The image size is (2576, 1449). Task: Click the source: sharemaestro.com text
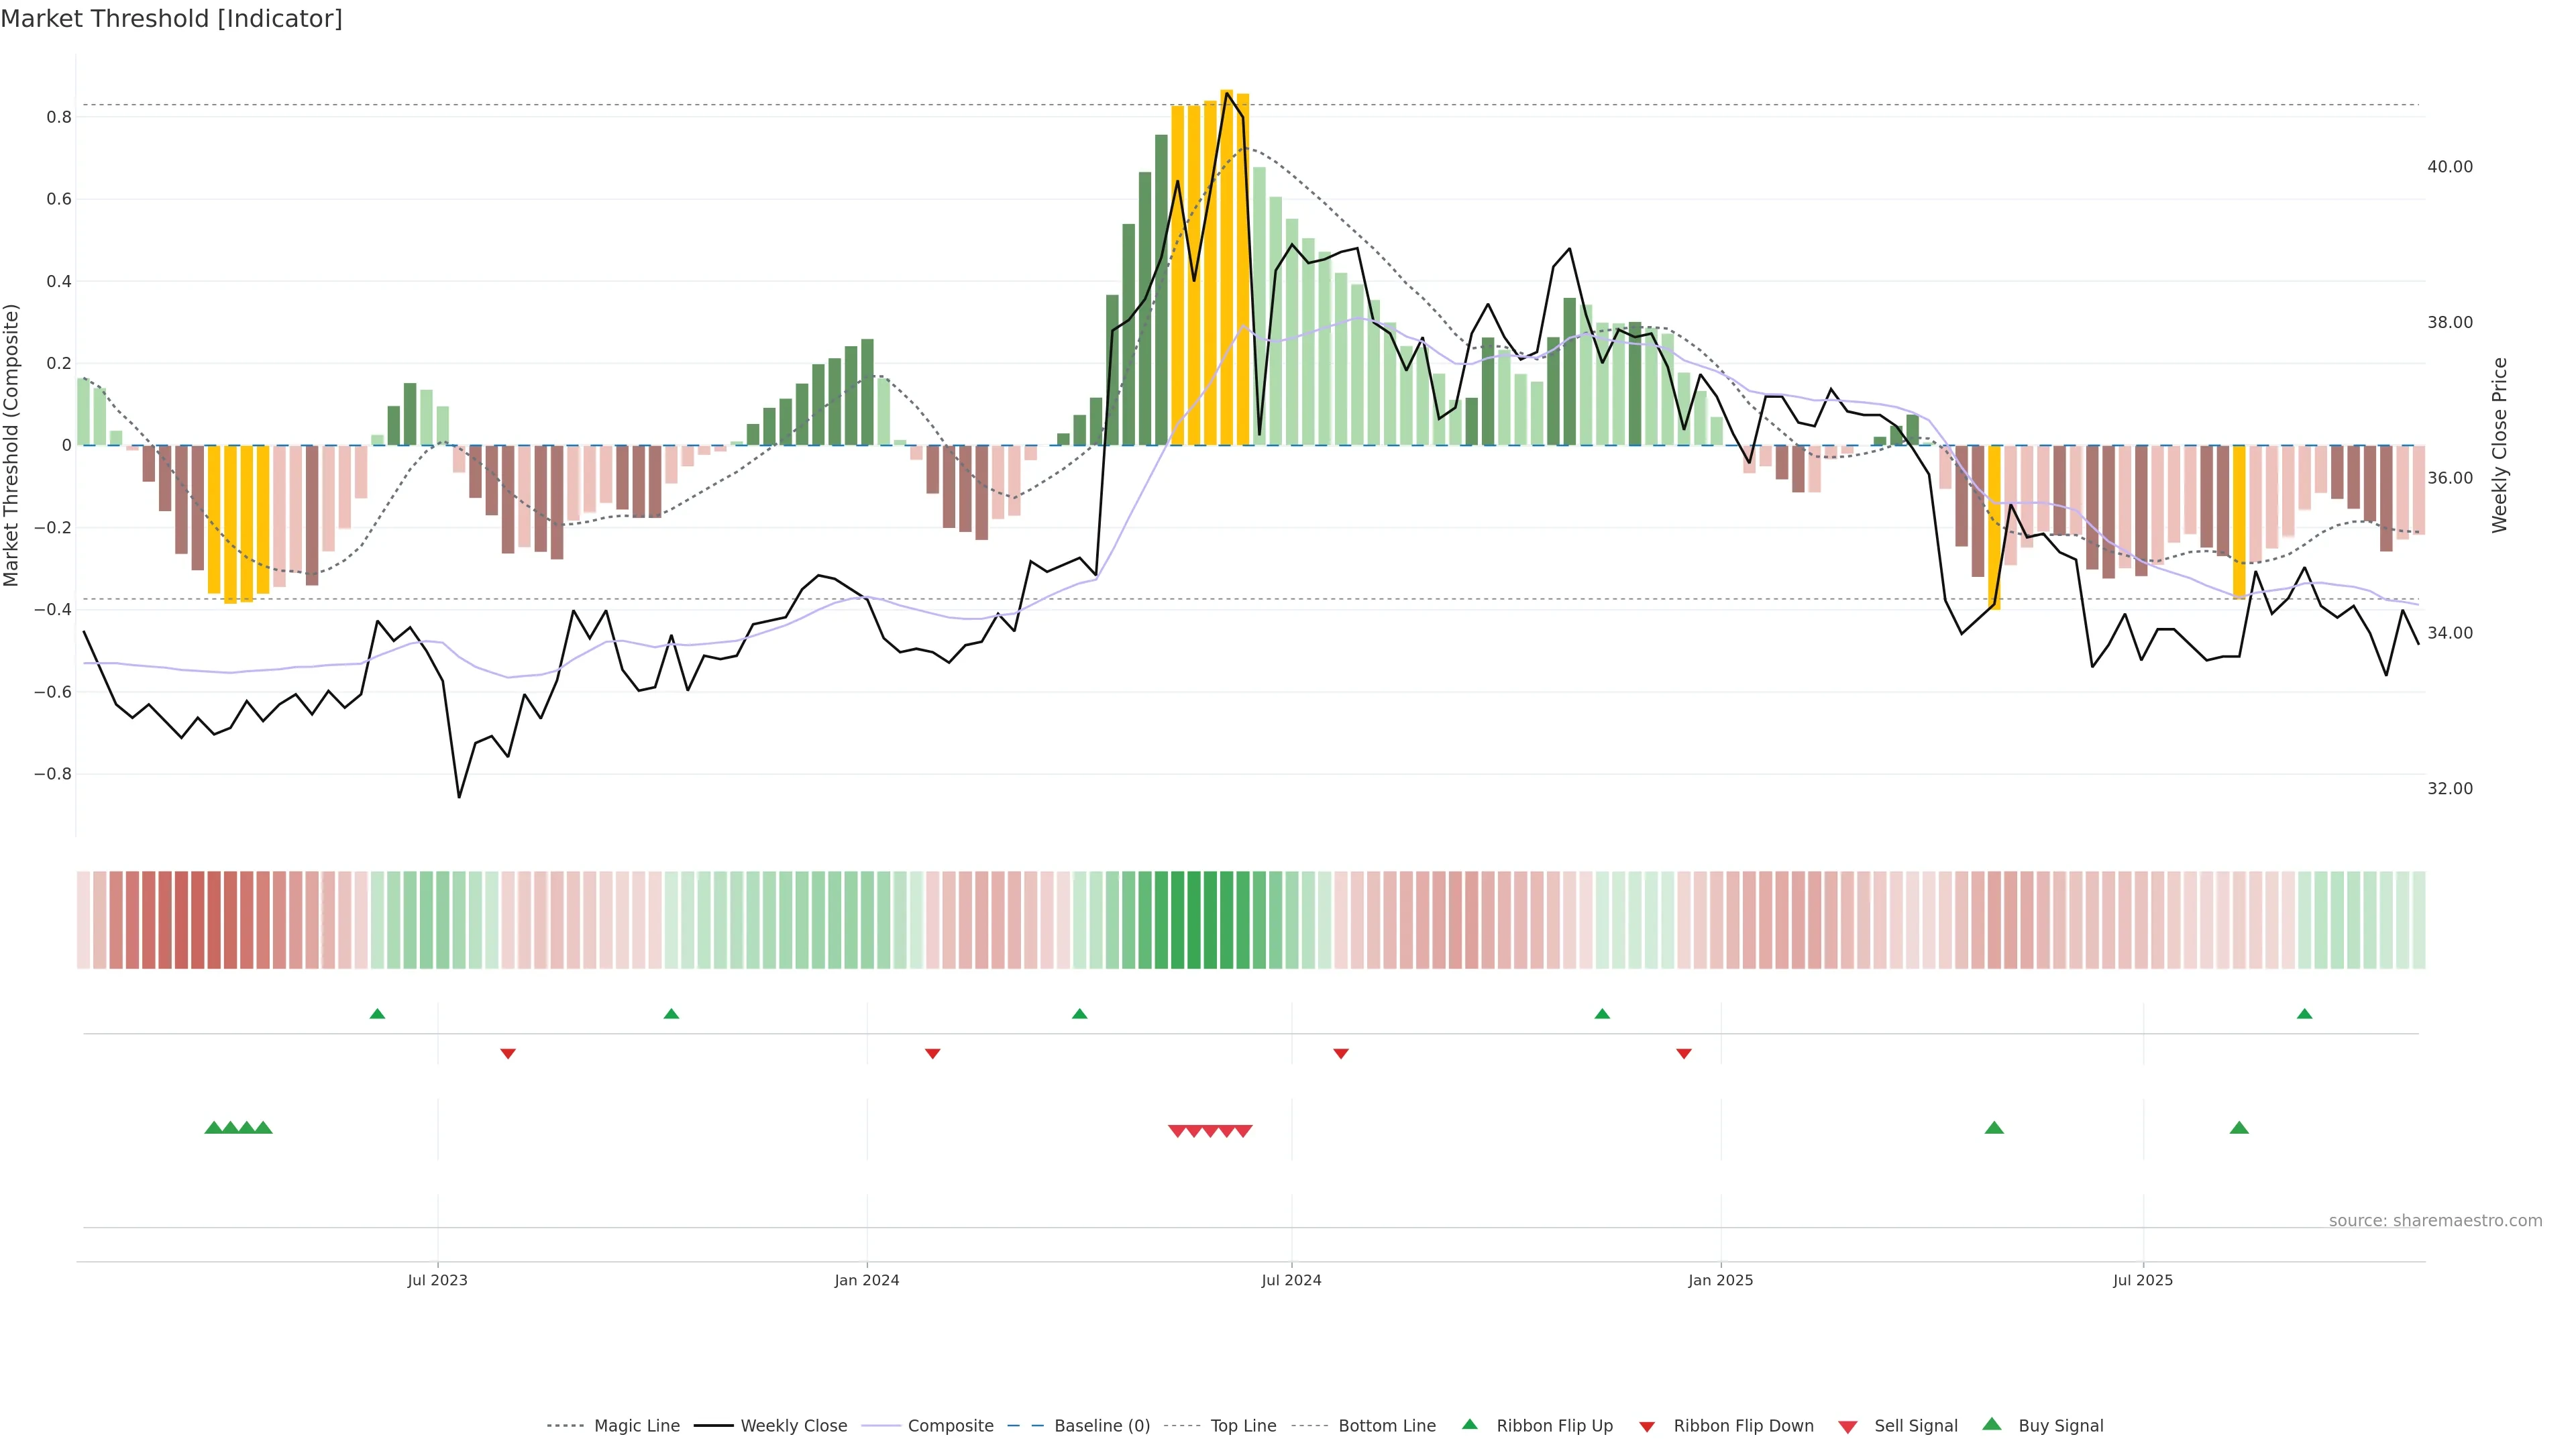click(2435, 1221)
